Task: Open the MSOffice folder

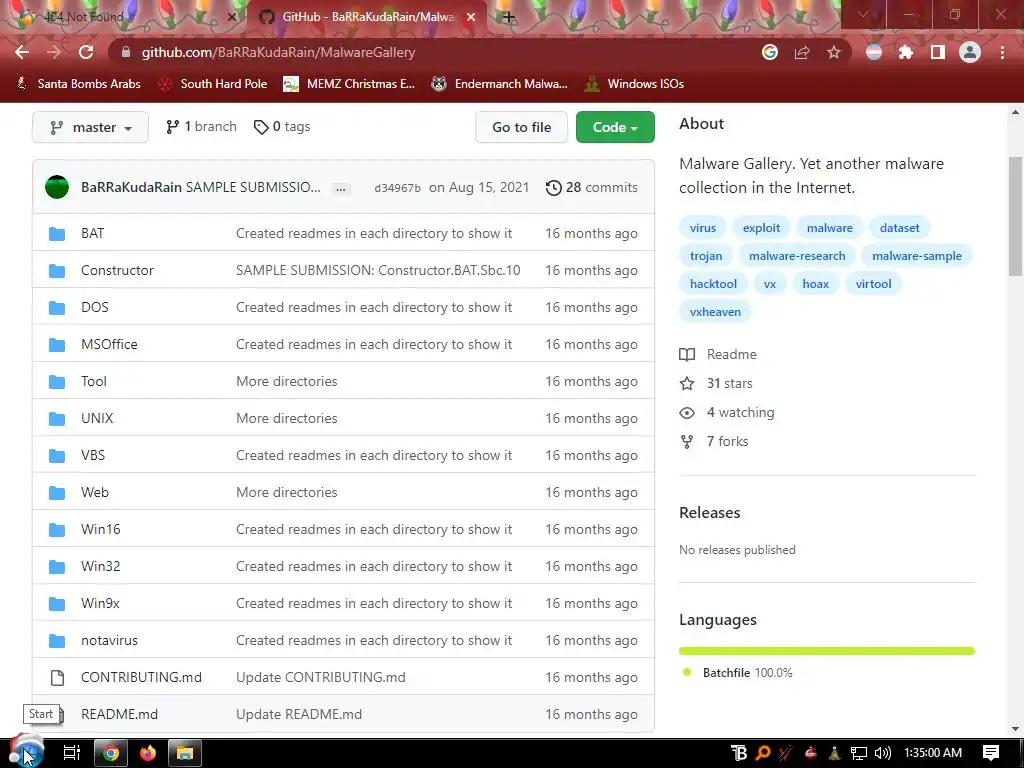Action: [x=109, y=344]
